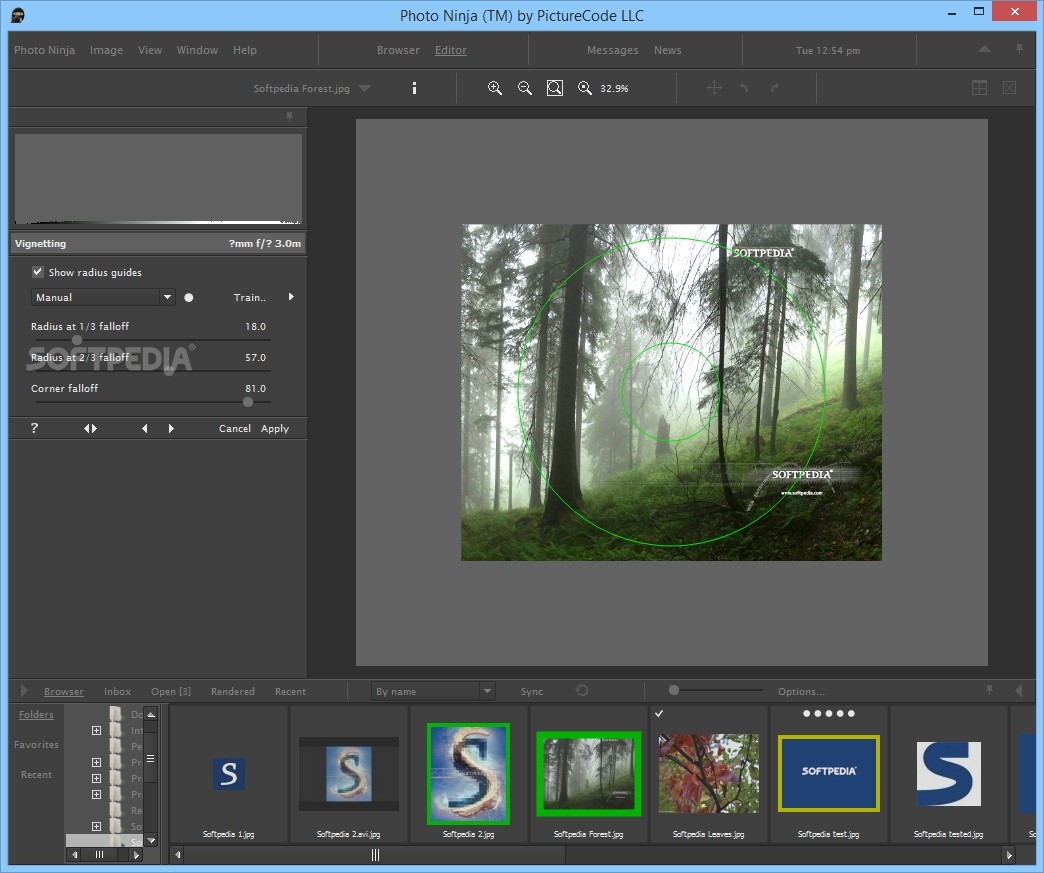Screen dimensions: 1044x873
Task: Toggle checkmark on Softpedia Leaves.jpg thumbnail
Action: click(659, 714)
